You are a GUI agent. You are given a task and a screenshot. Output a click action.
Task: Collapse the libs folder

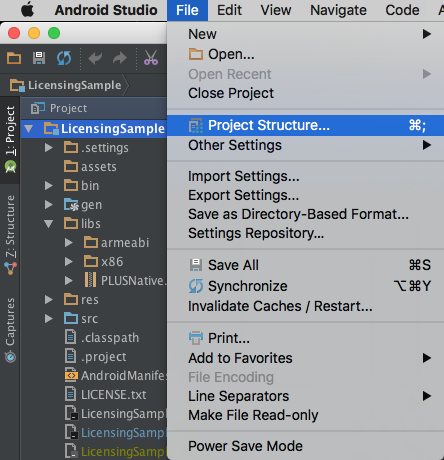tap(49, 224)
